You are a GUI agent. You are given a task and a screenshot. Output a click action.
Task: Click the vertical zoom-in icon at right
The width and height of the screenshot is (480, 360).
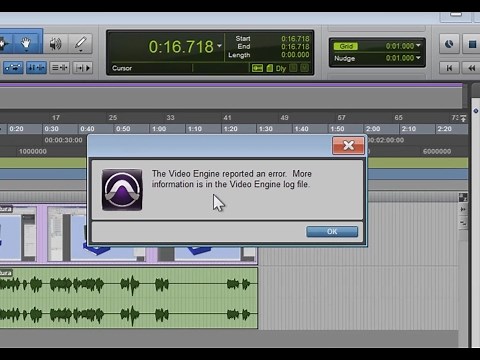[x=463, y=210]
